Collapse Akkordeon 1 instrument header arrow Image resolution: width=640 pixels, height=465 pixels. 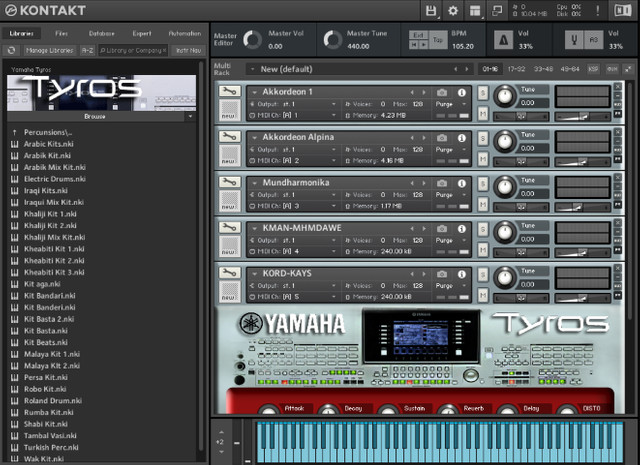tap(255, 92)
